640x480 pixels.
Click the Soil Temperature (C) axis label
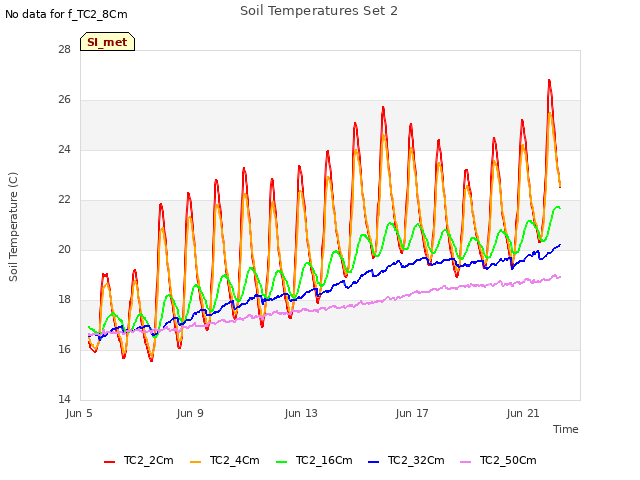click(13, 227)
